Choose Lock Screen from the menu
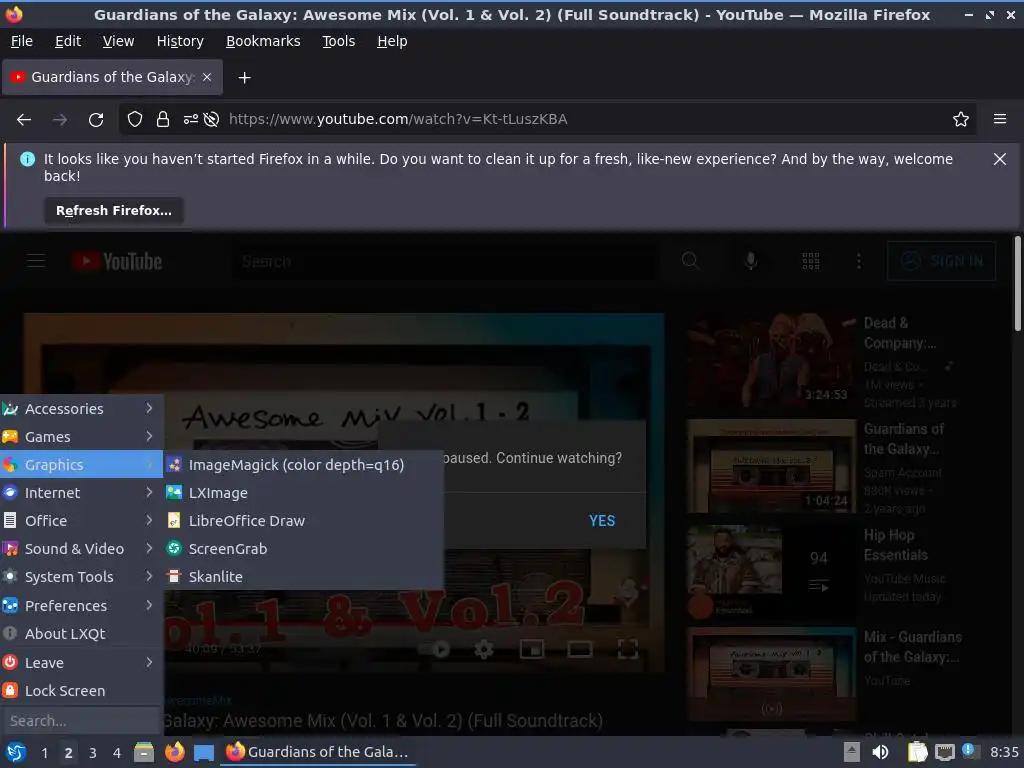Screen dimensions: 1024x768 (81, 690)
